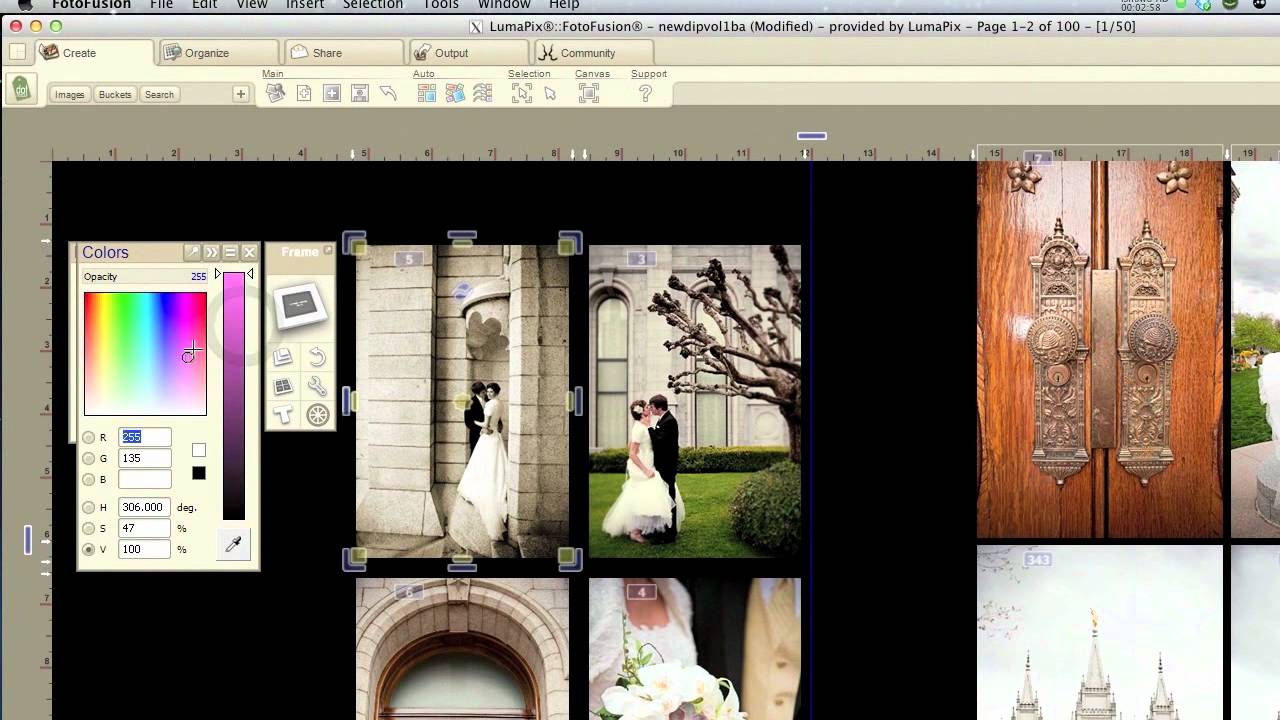Click the G value field showing 135
Viewport: 1280px width, 720px height.
coord(145,458)
